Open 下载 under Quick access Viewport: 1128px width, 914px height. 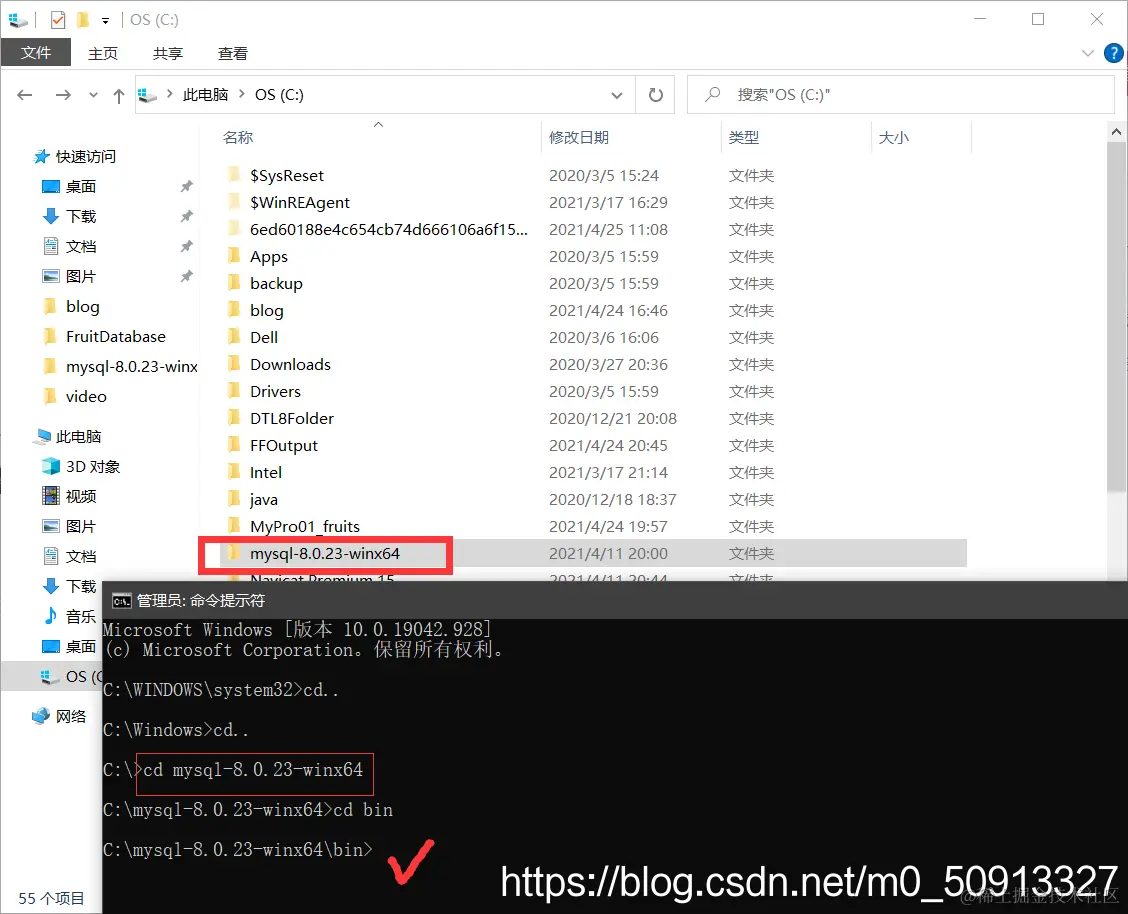81,216
